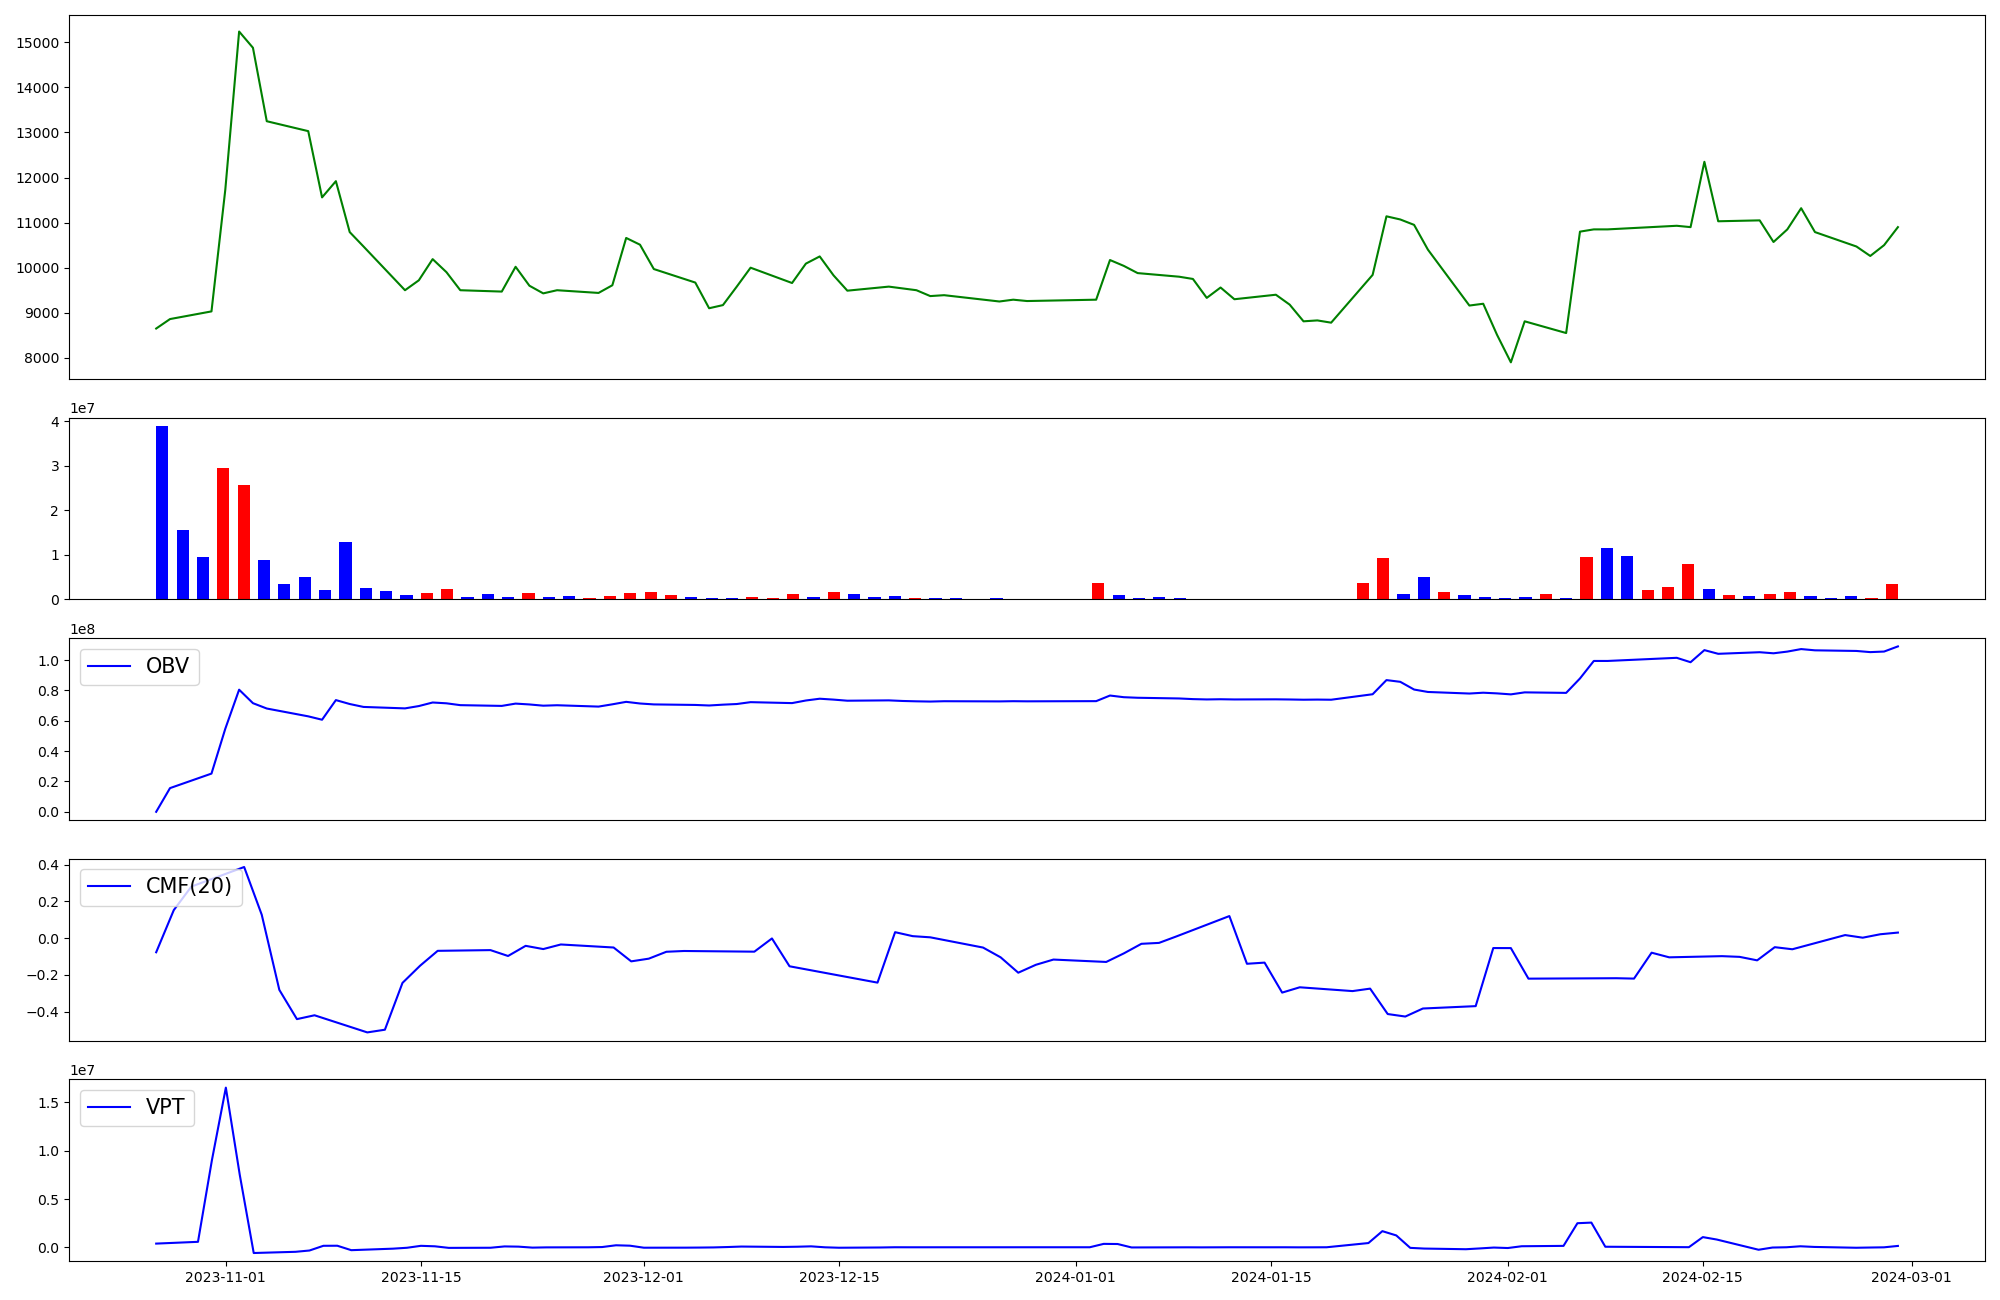Click the CMF(20) legend label
This screenshot has height=1300, width=2000.
pyautogui.click(x=188, y=887)
